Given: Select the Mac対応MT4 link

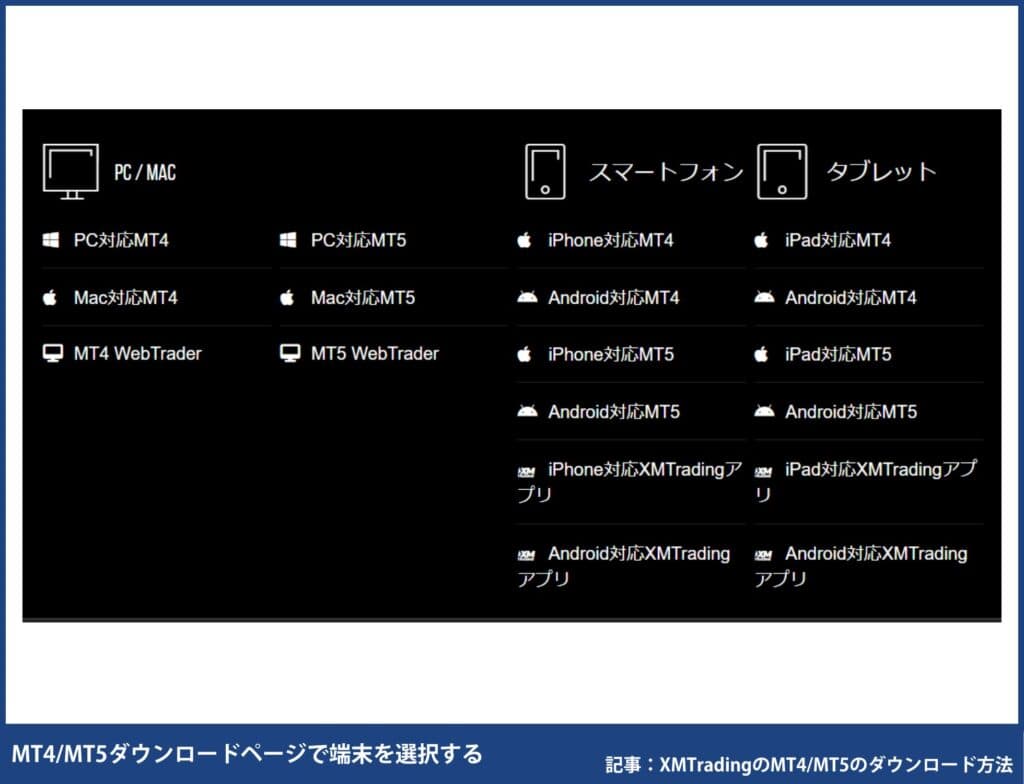Looking at the screenshot, I should 125,298.
